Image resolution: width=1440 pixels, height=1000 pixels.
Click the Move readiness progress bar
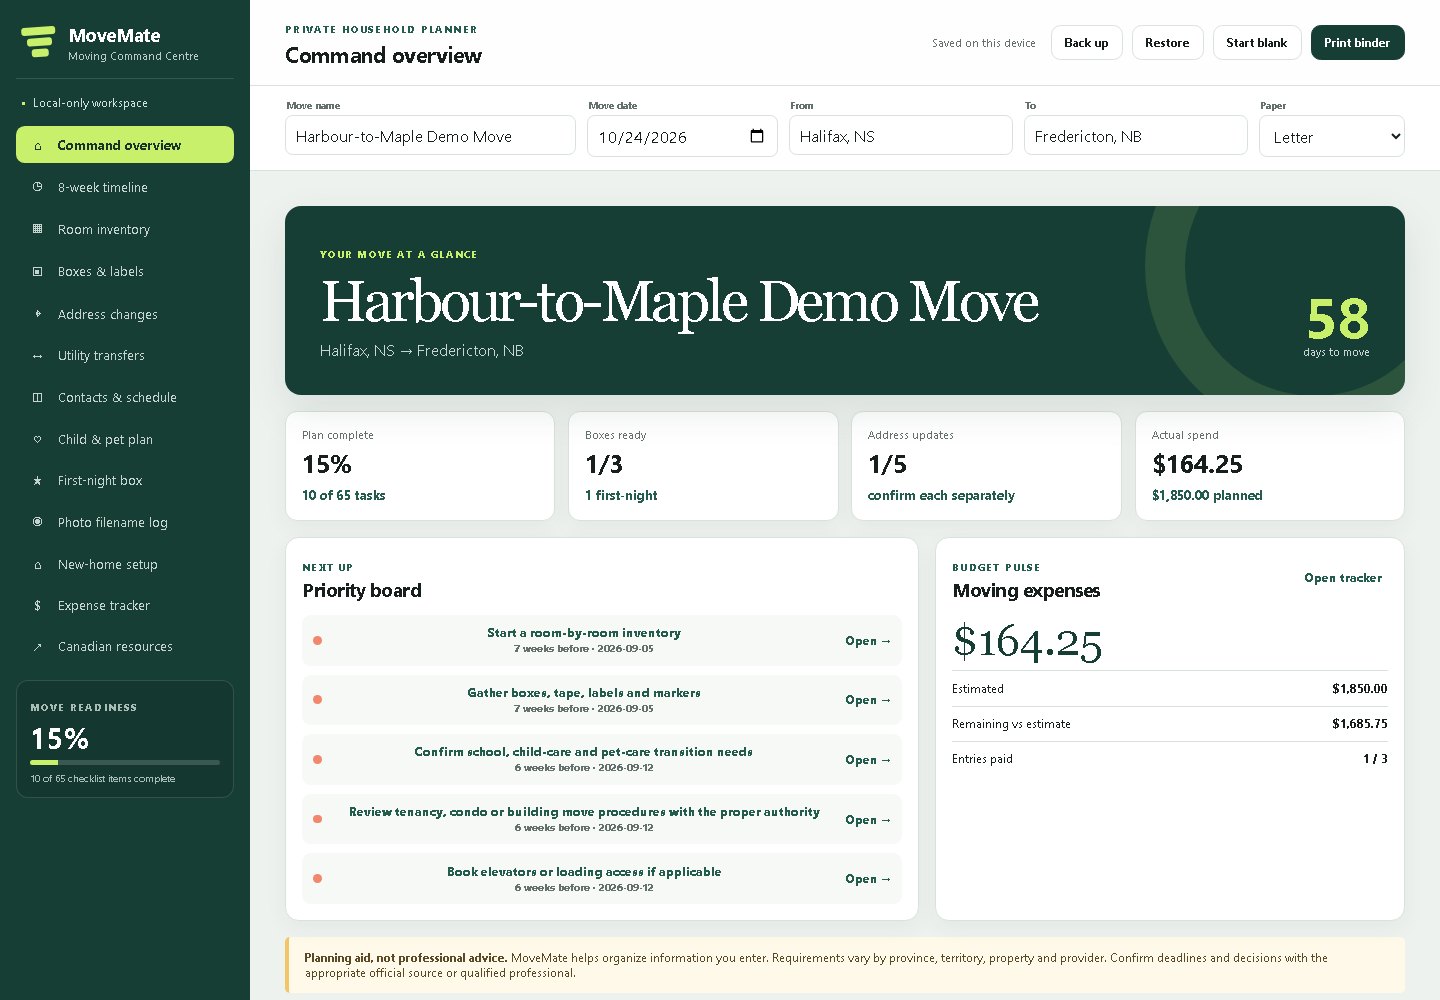(125, 762)
